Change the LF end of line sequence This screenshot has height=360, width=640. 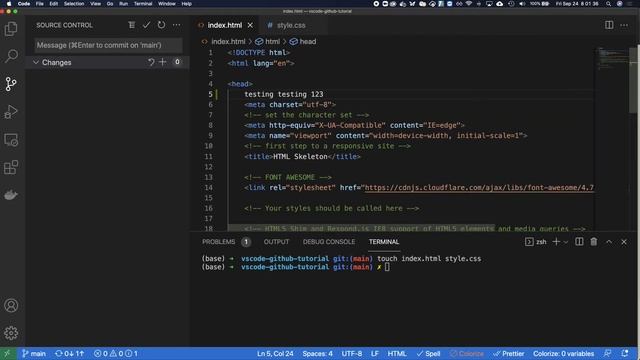click(x=375, y=353)
